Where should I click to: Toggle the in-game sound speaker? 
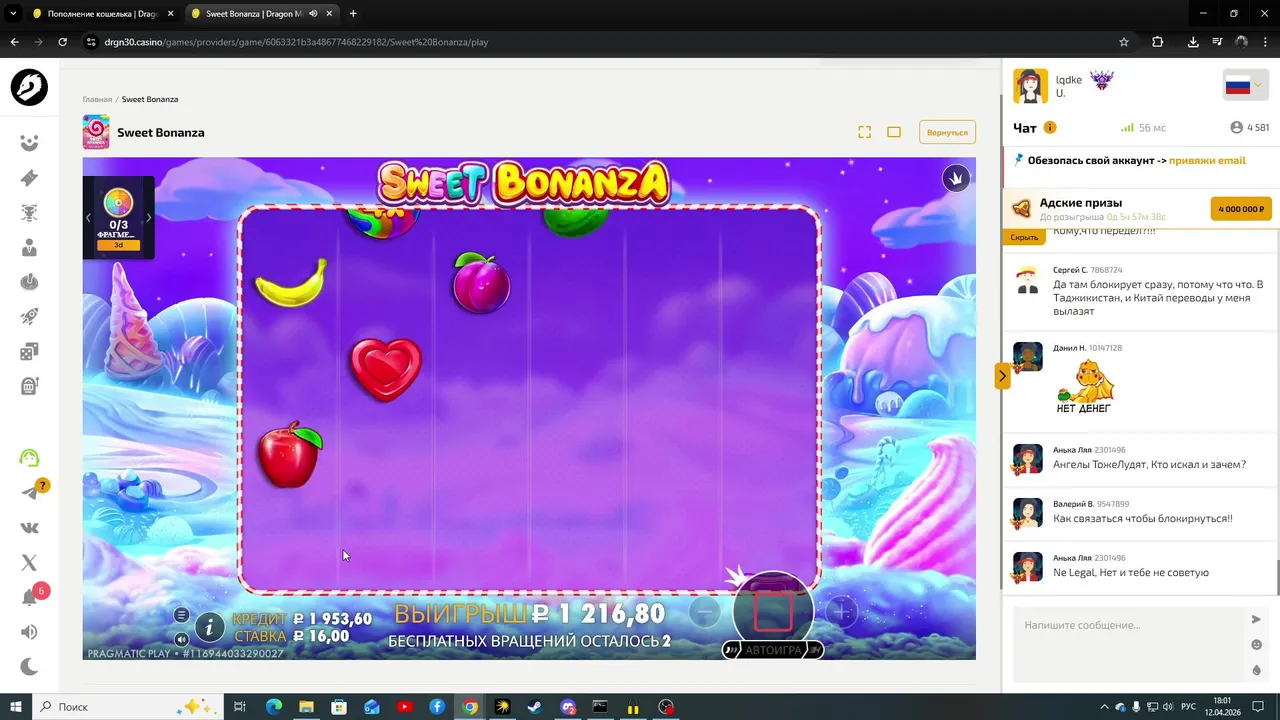click(181, 639)
